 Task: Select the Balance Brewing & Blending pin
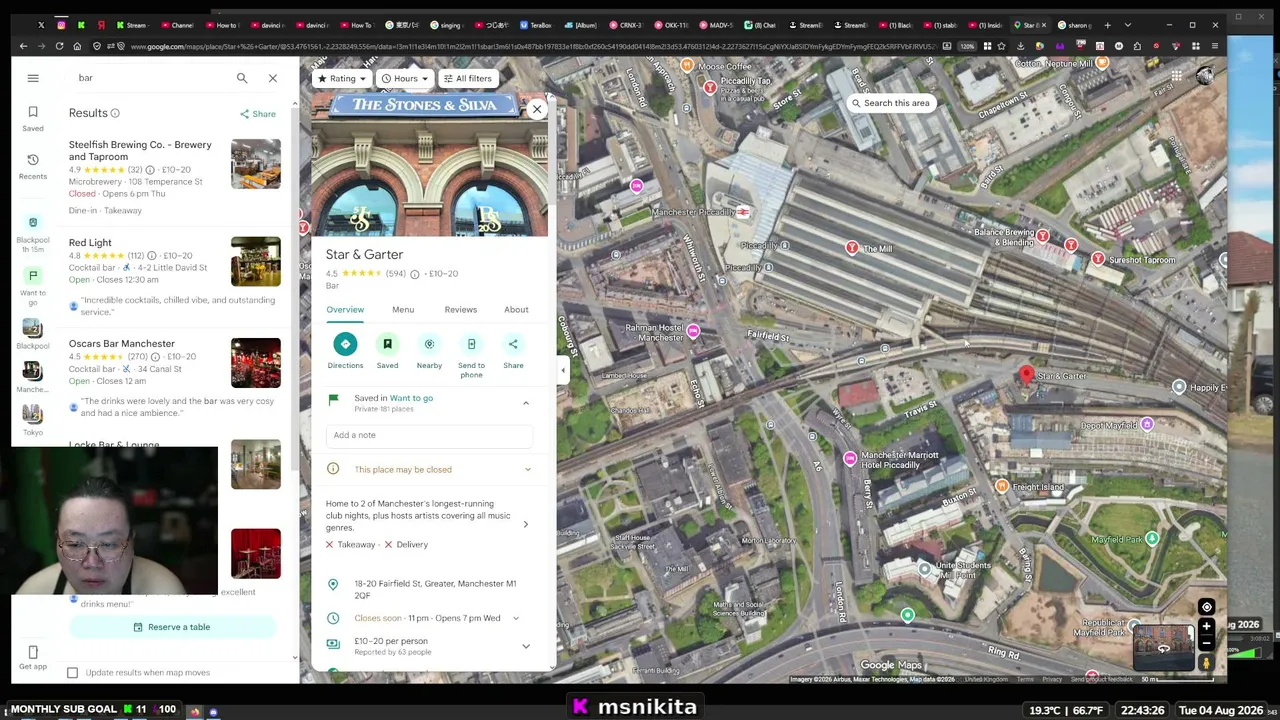(x=1042, y=236)
